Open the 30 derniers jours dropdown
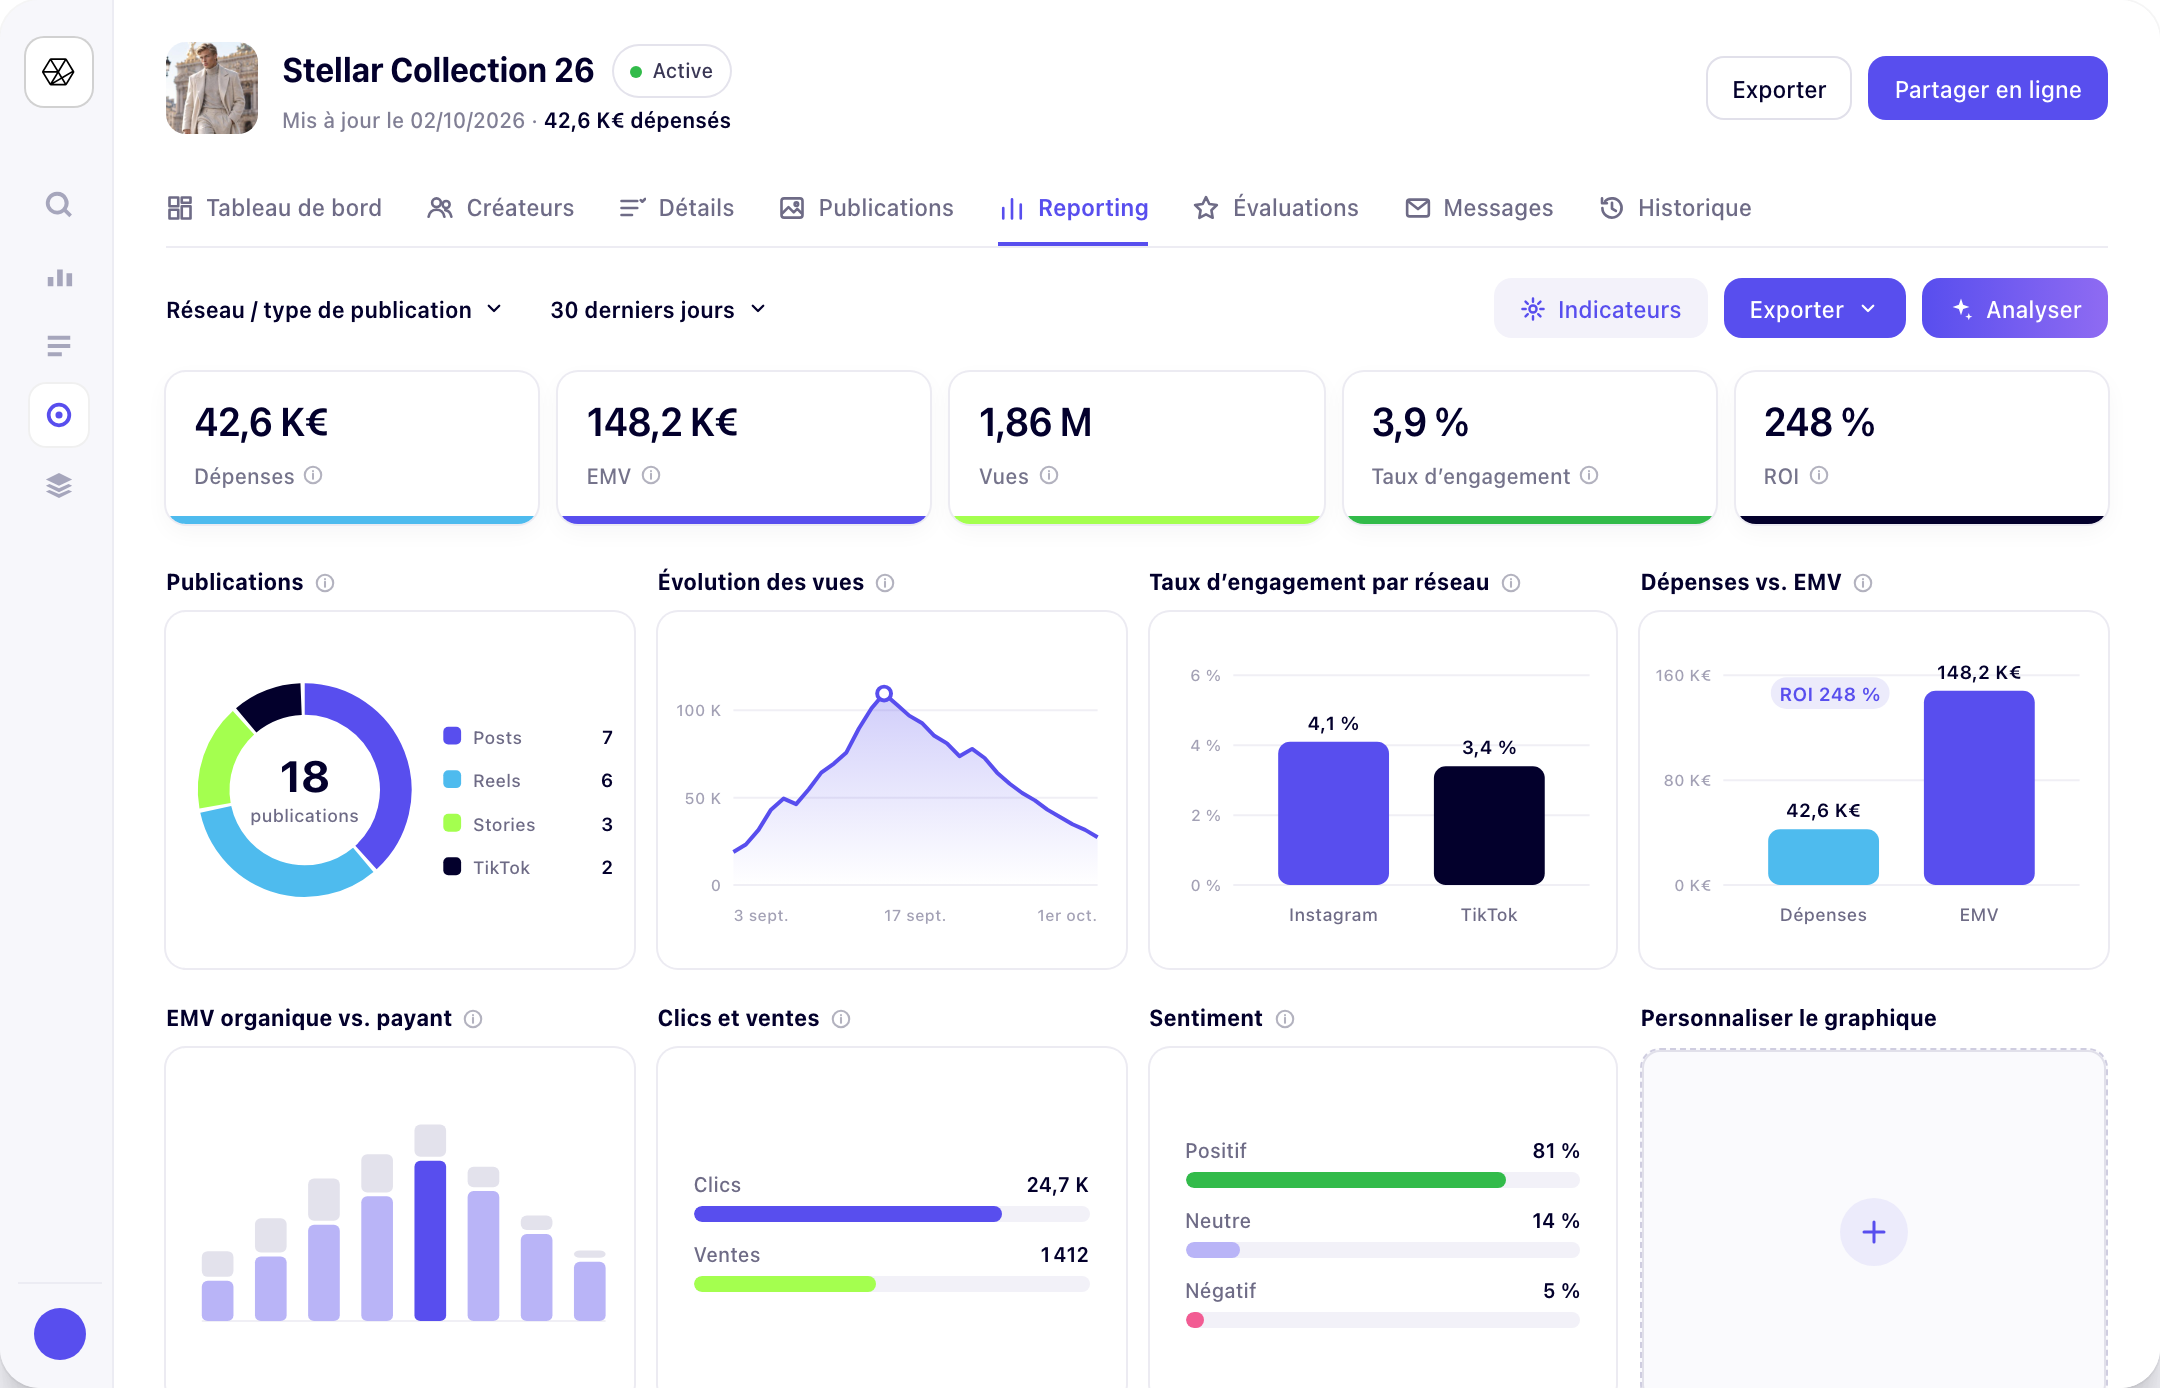This screenshot has height=1388, width=2160. click(658, 310)
